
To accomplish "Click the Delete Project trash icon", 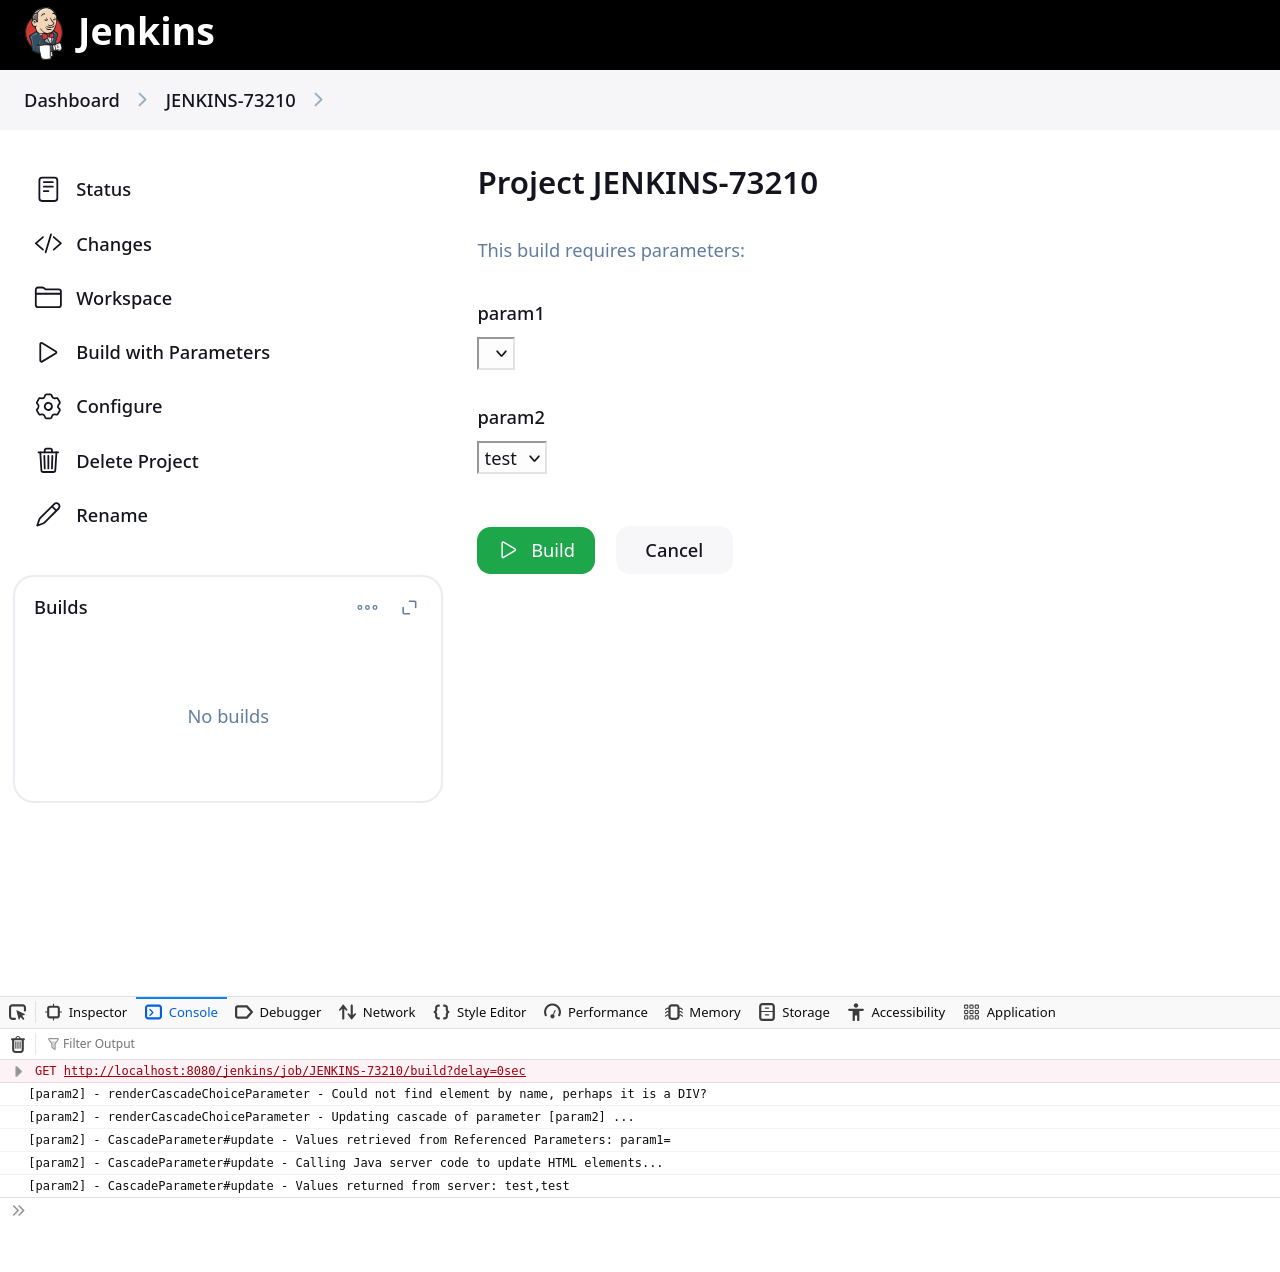I will point(48,461).
